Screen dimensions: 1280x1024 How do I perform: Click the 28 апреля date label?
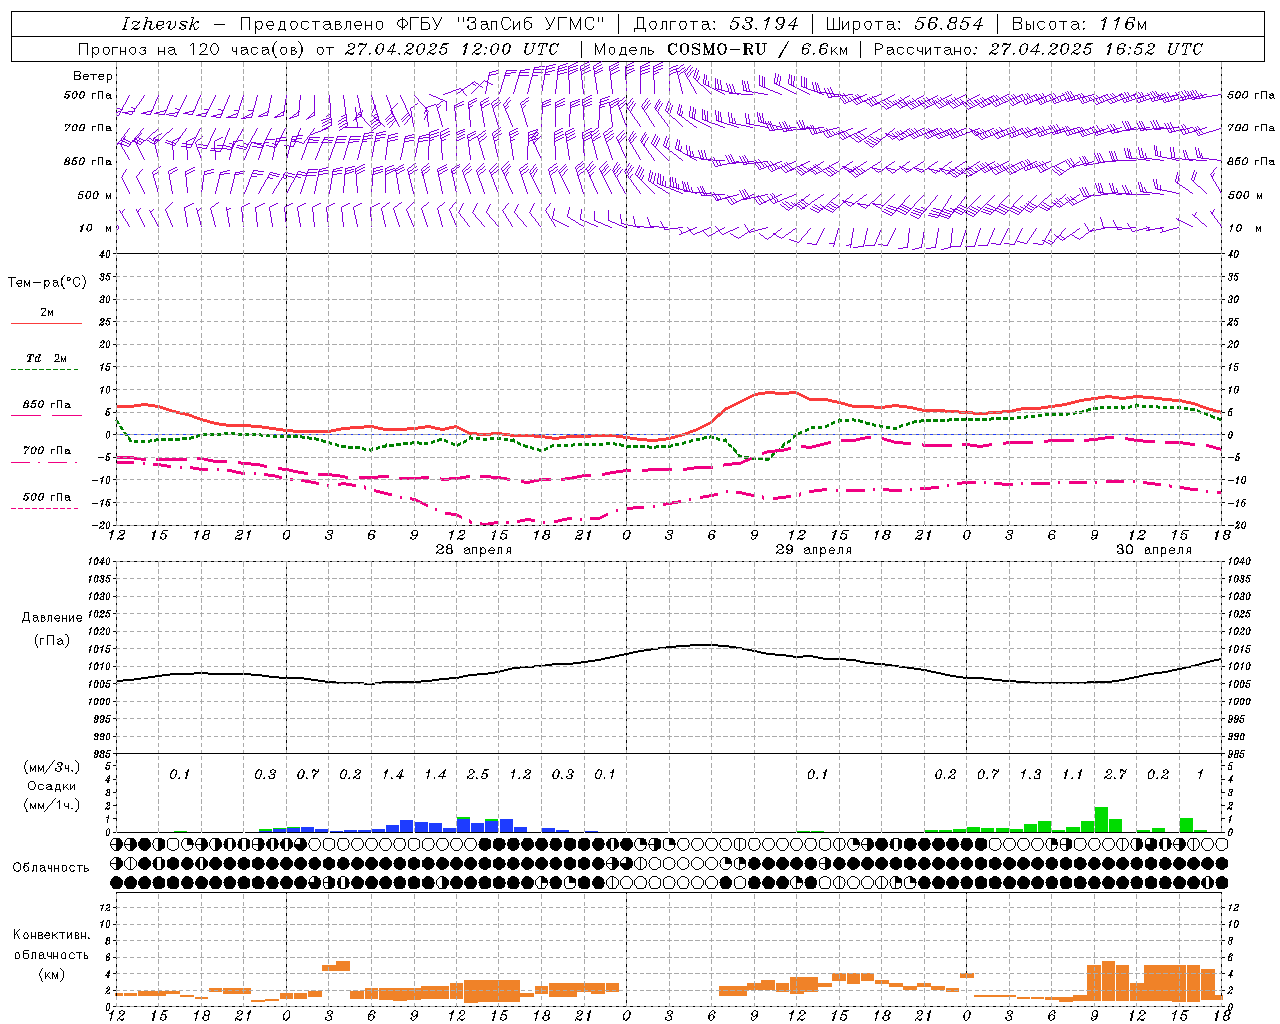tap(473, 550)
